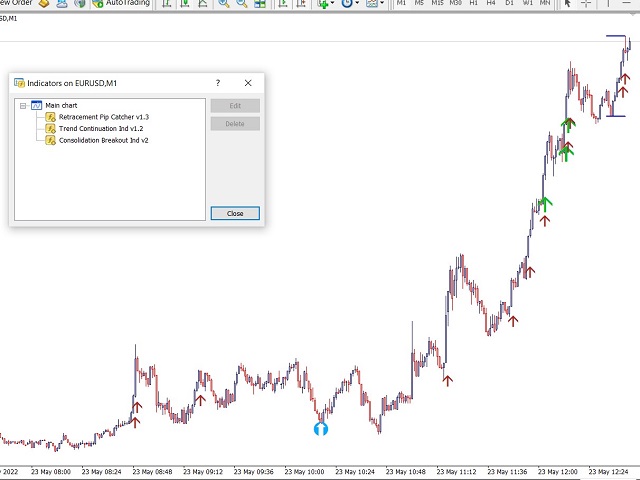Click the blue circled up-arrow signal
This screenshot has width=640, height=480.
[321, 429]
